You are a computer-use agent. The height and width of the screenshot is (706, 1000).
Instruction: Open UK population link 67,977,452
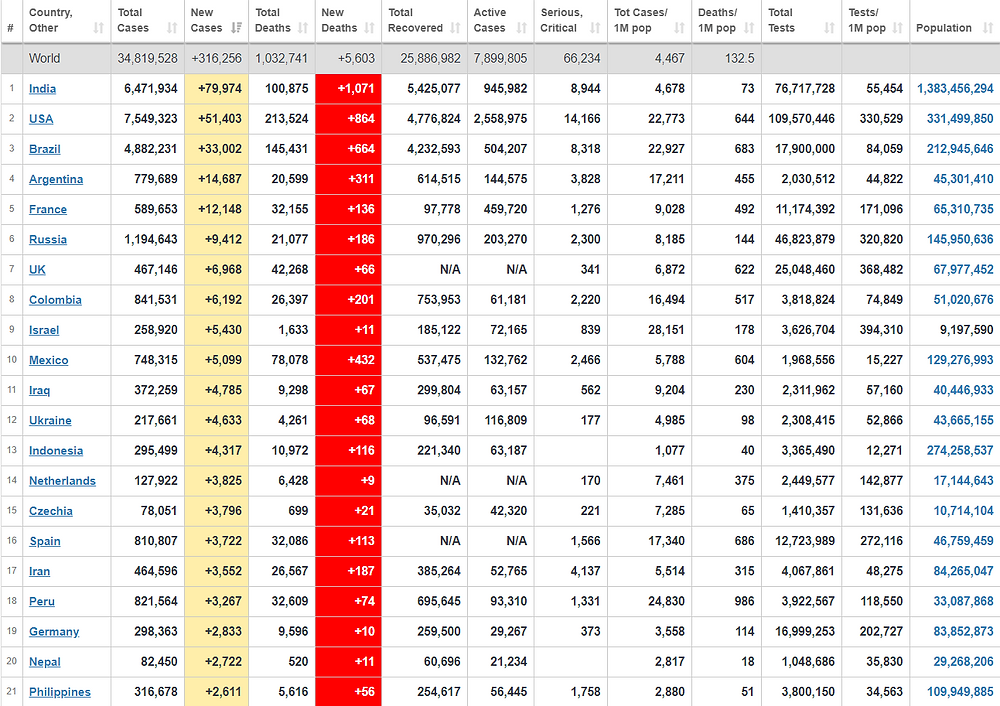click(x=963, y=270)
